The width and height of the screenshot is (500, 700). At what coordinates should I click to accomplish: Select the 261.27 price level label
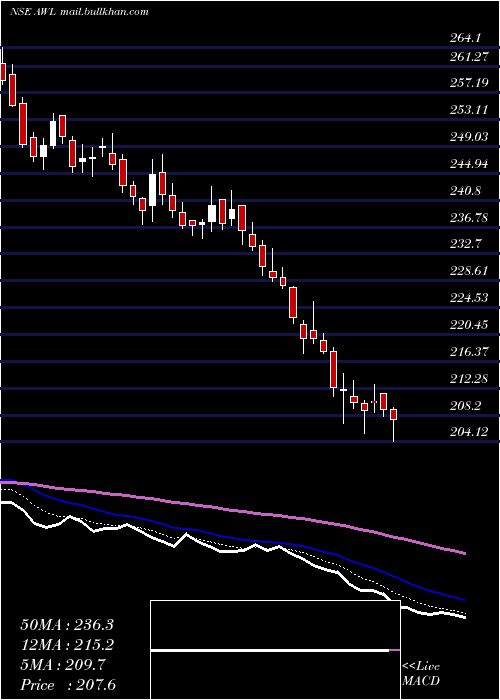(469, 57)
